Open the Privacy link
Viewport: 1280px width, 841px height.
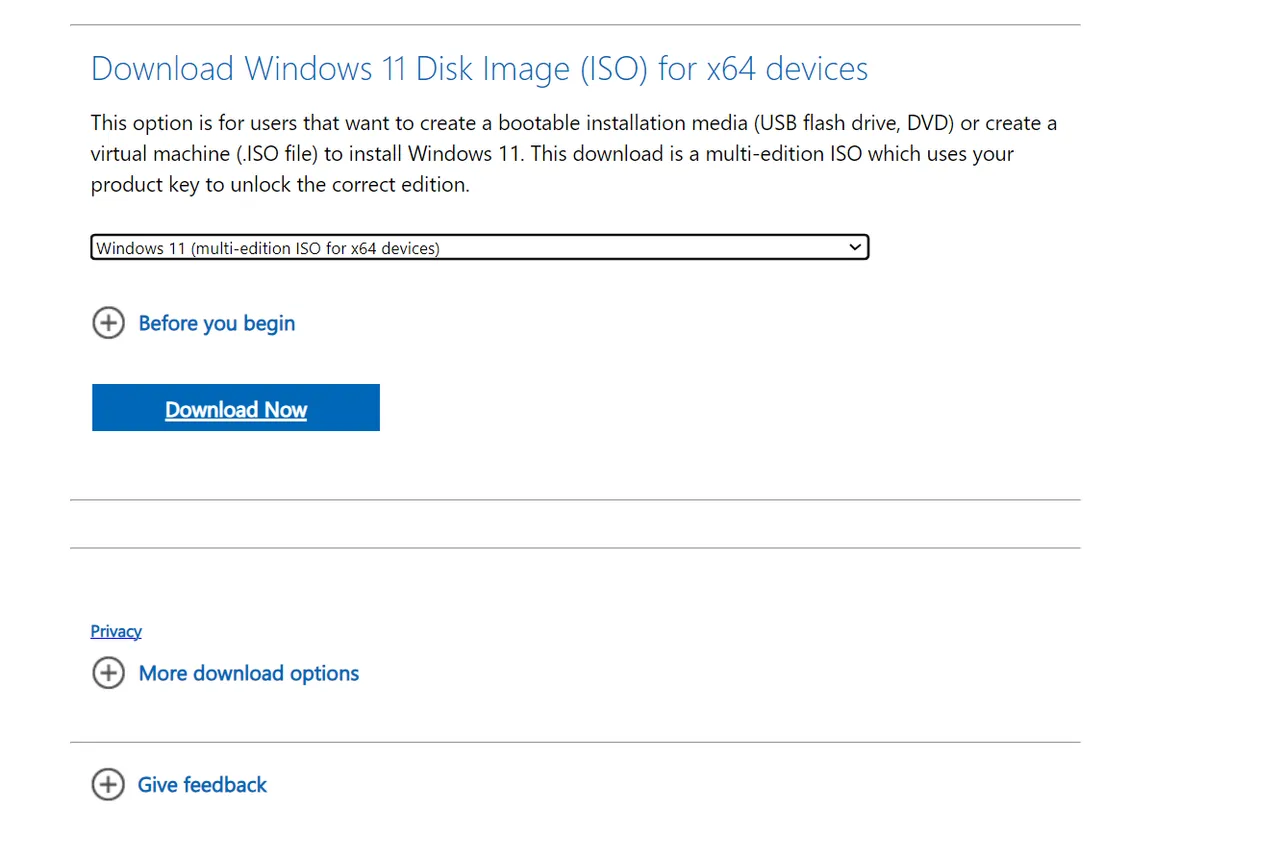[x=116, y=631]
